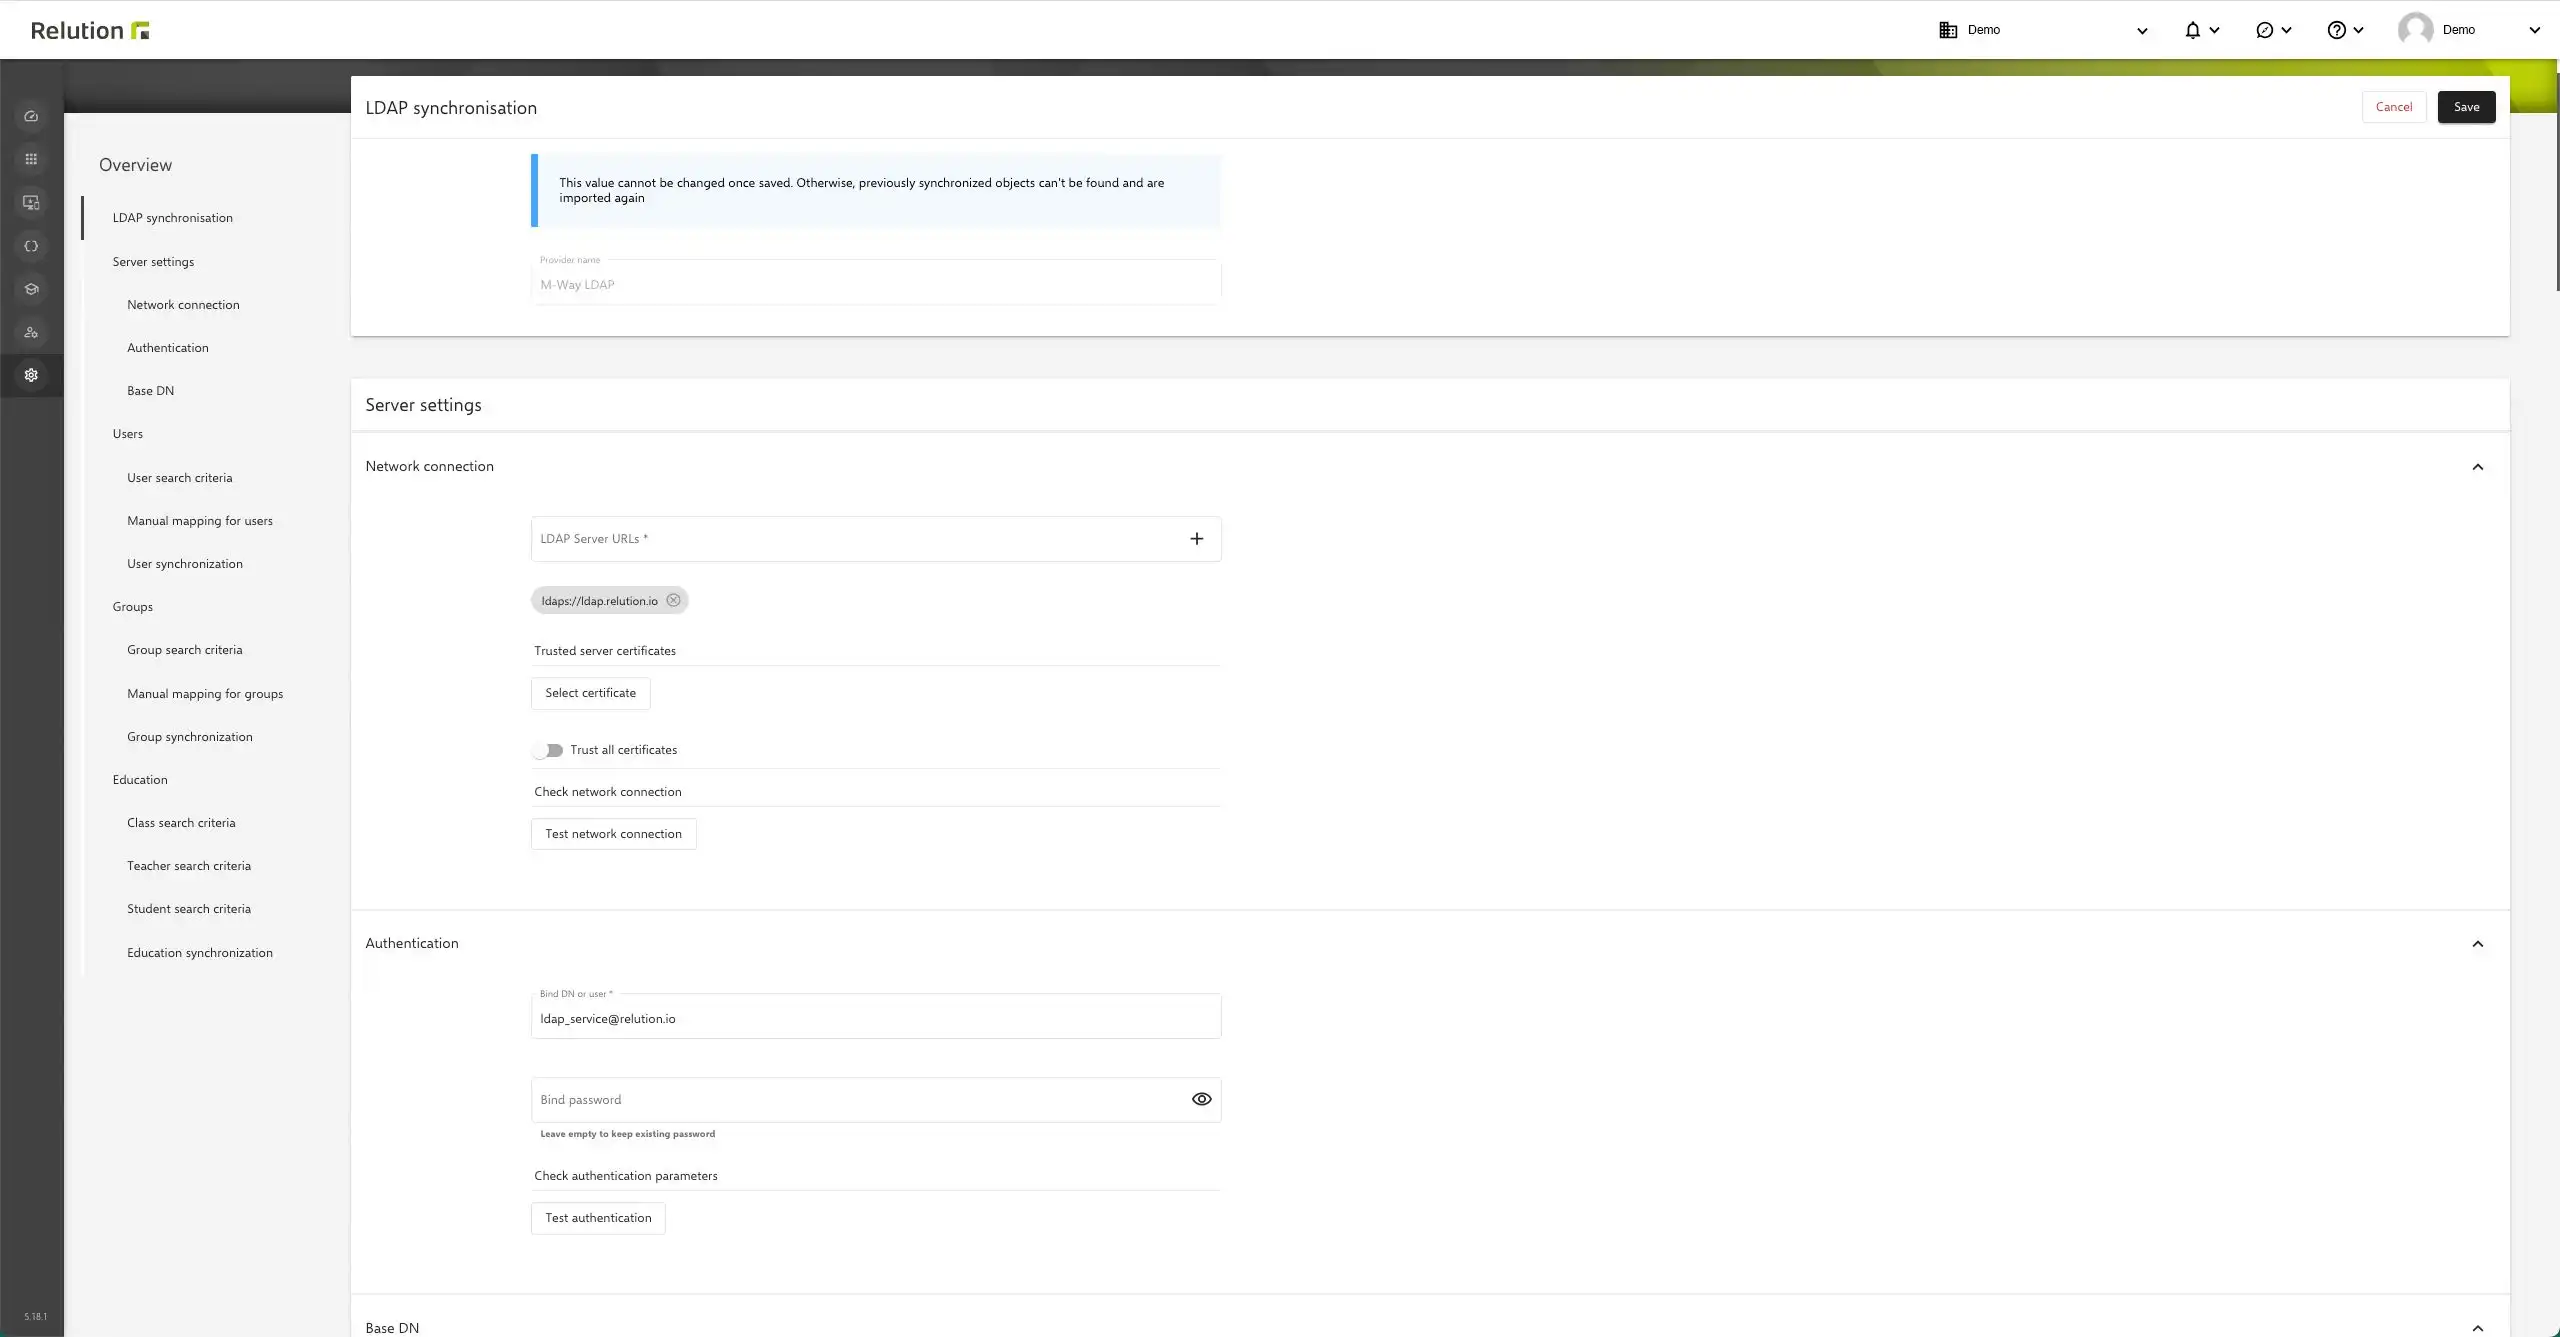Viewport: 2560px width, 1337px height.
Task: Jump to Manual mapping for groups
Action: (x=204, y=694)
